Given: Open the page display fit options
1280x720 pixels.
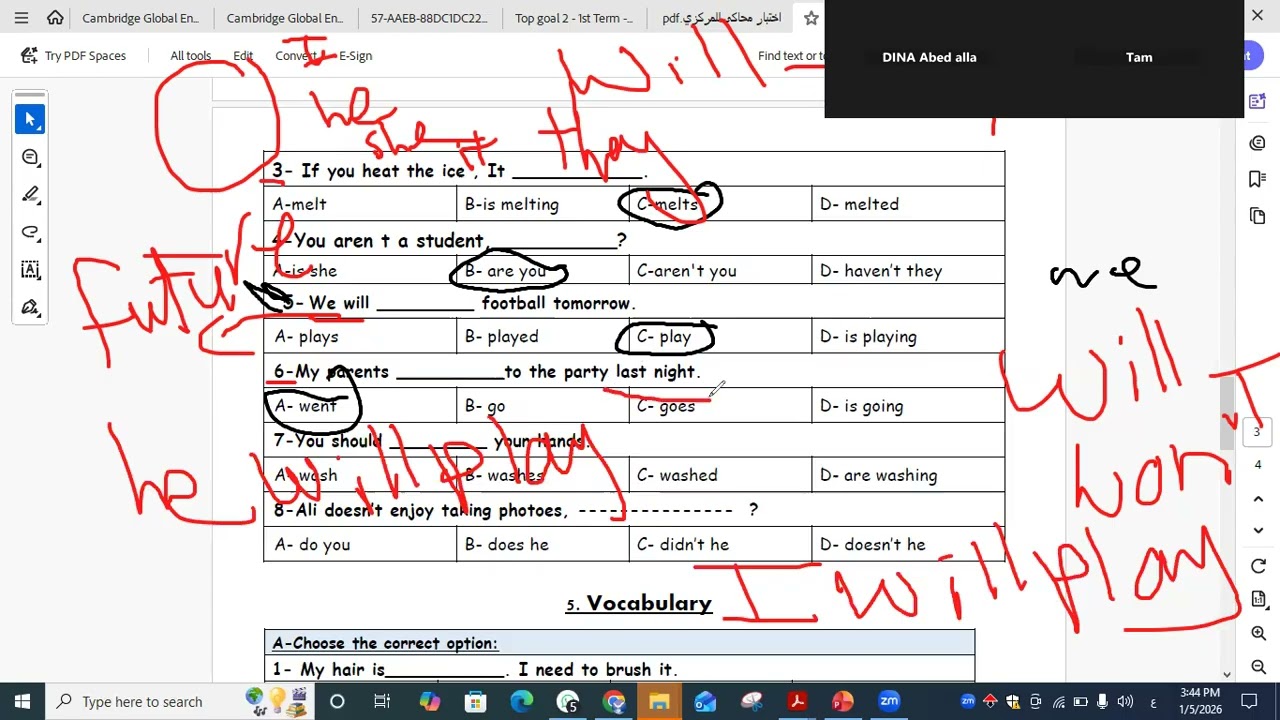Looking at the screenshot, I should 1258,599.
